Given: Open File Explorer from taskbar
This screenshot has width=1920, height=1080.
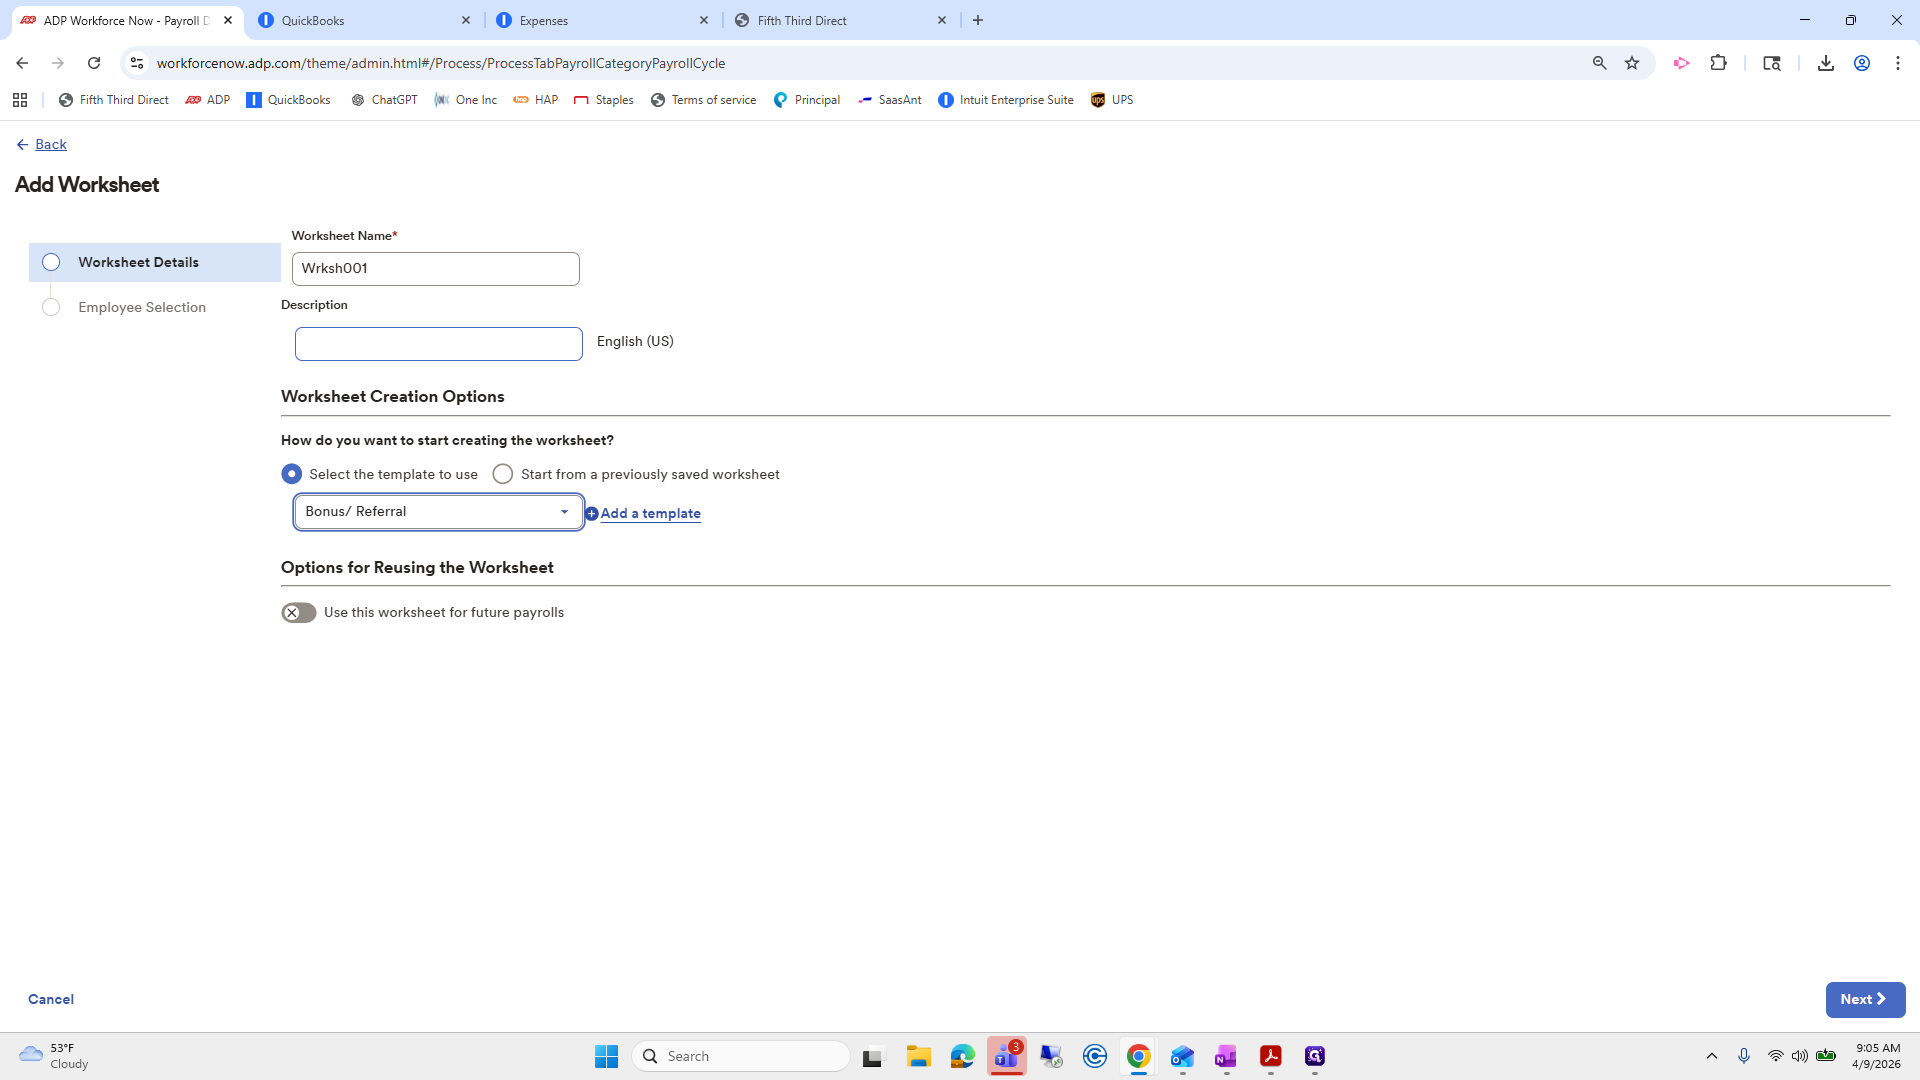Looking at the screenshot, I should (x=918, y=1056).
